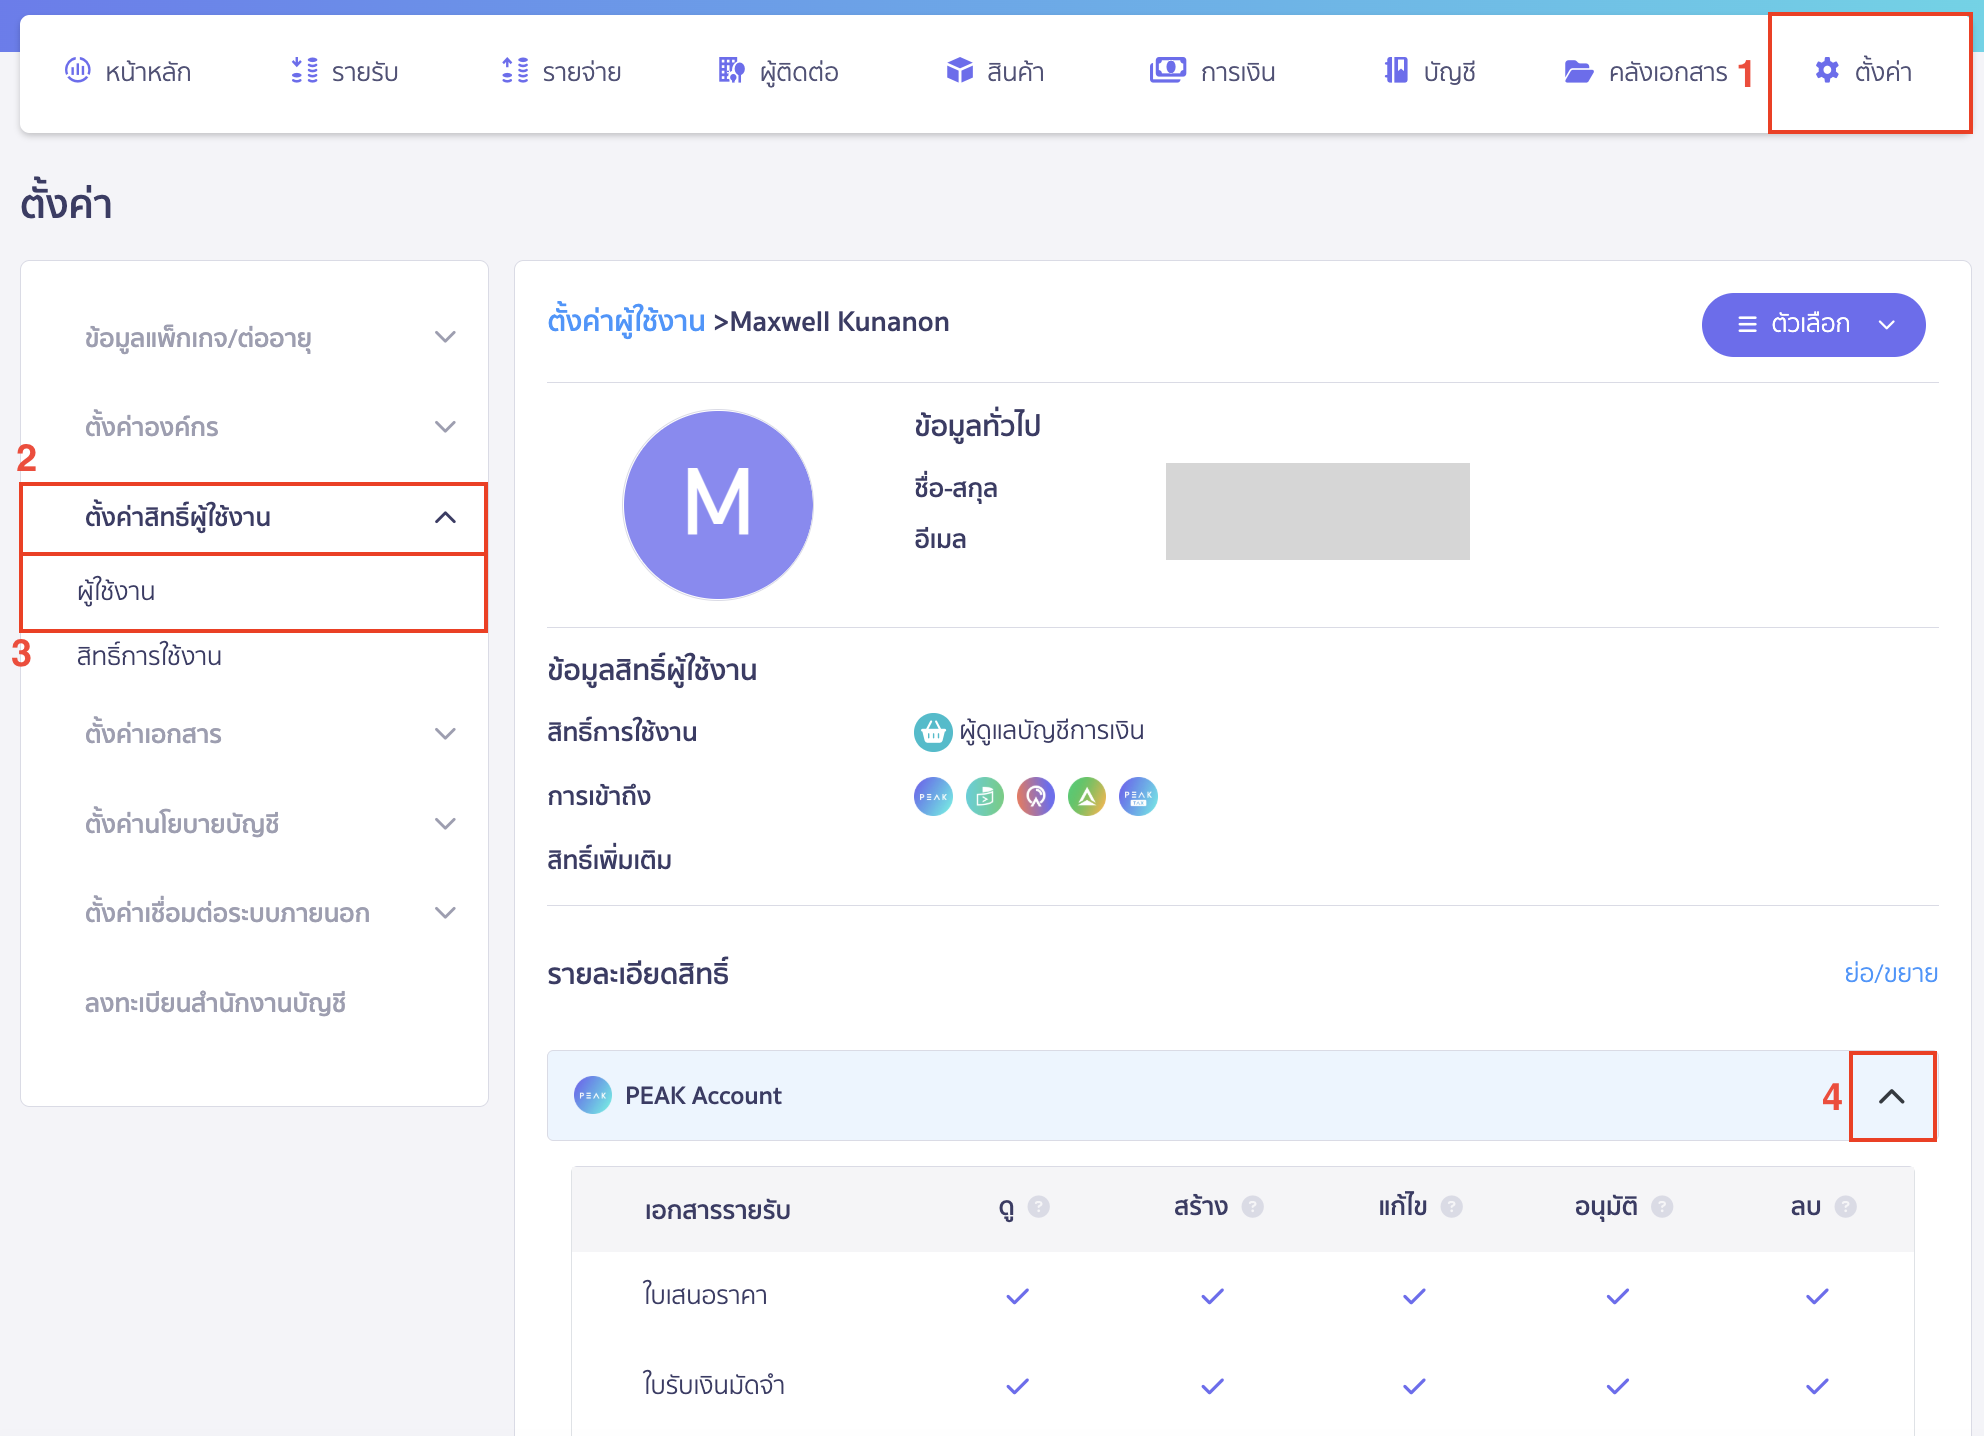This screenshot has height=1436, width=1984.
Task: Click ตั้งค่าผู้ใช้งาน breadcrumb link
Action: click(626, 321)
